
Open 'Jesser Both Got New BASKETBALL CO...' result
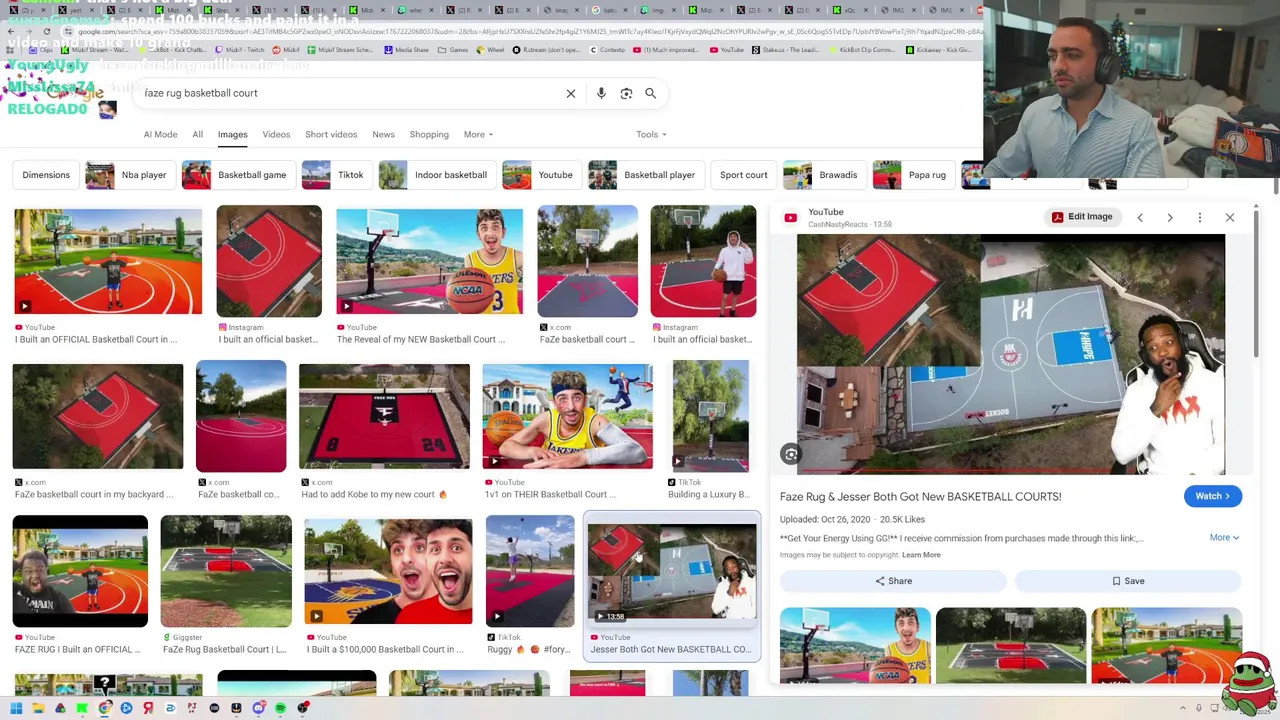click(x=672, y=586)
